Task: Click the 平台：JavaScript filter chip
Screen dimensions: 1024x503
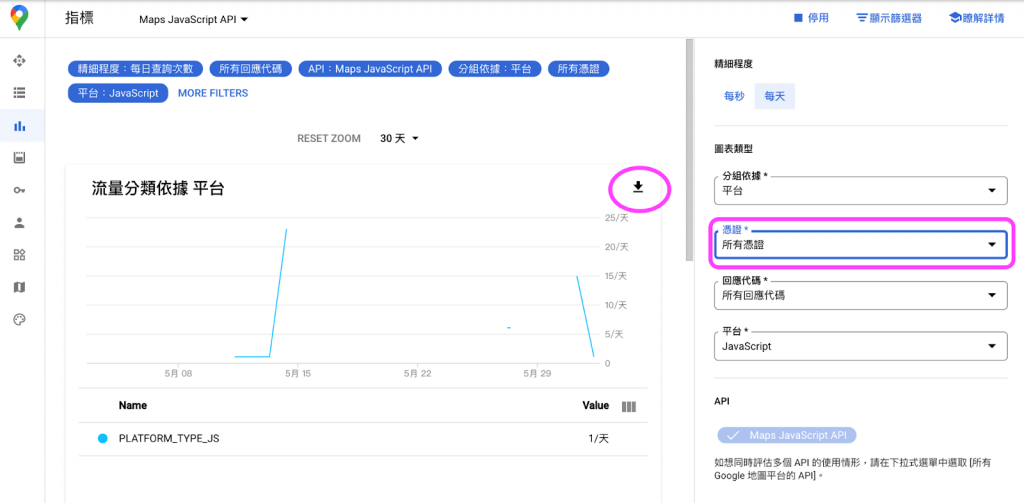Action: (118, 93)
